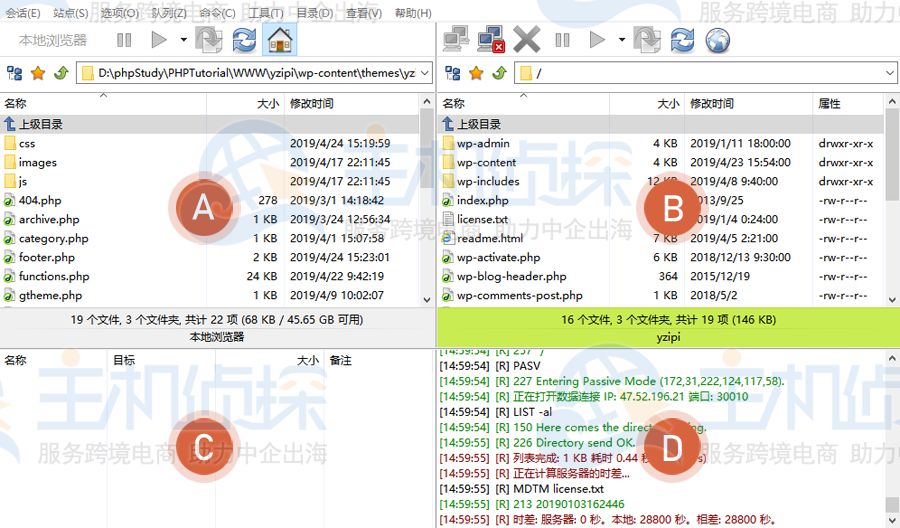Click the home icon in the local toolbar

280,40
